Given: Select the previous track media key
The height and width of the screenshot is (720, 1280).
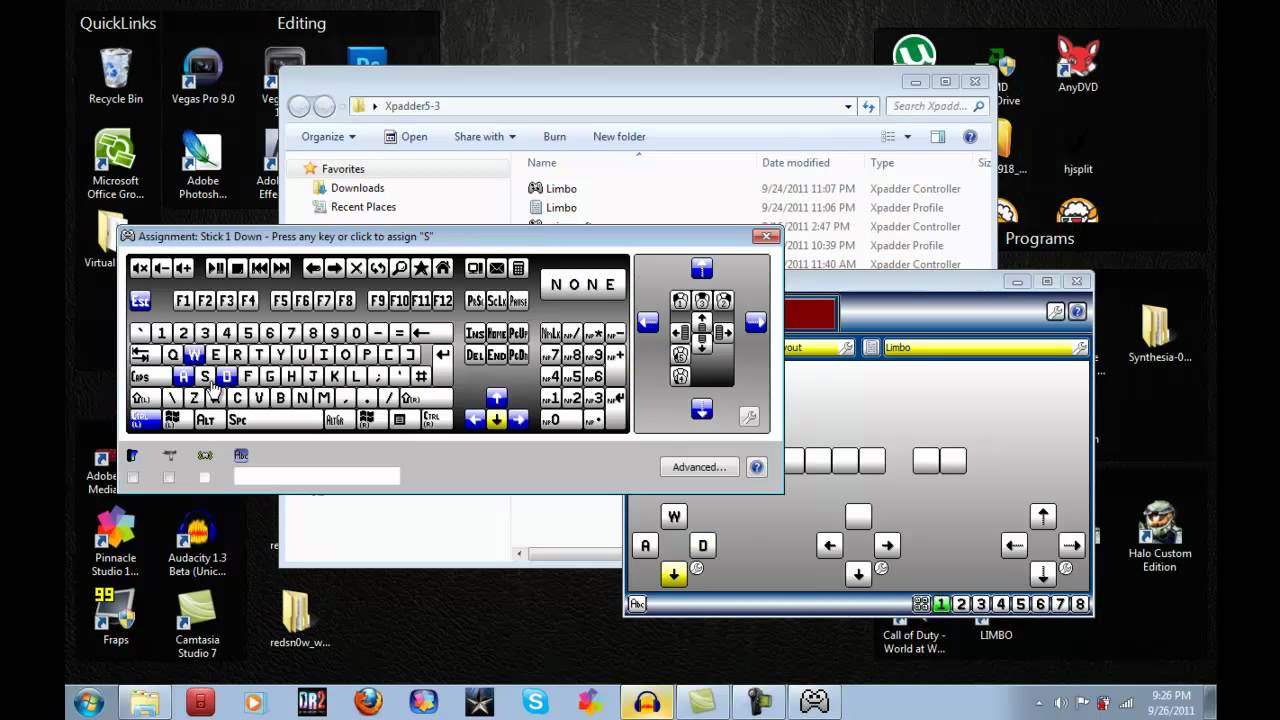Looking at the screenshot, I should (x=260, y=268).
